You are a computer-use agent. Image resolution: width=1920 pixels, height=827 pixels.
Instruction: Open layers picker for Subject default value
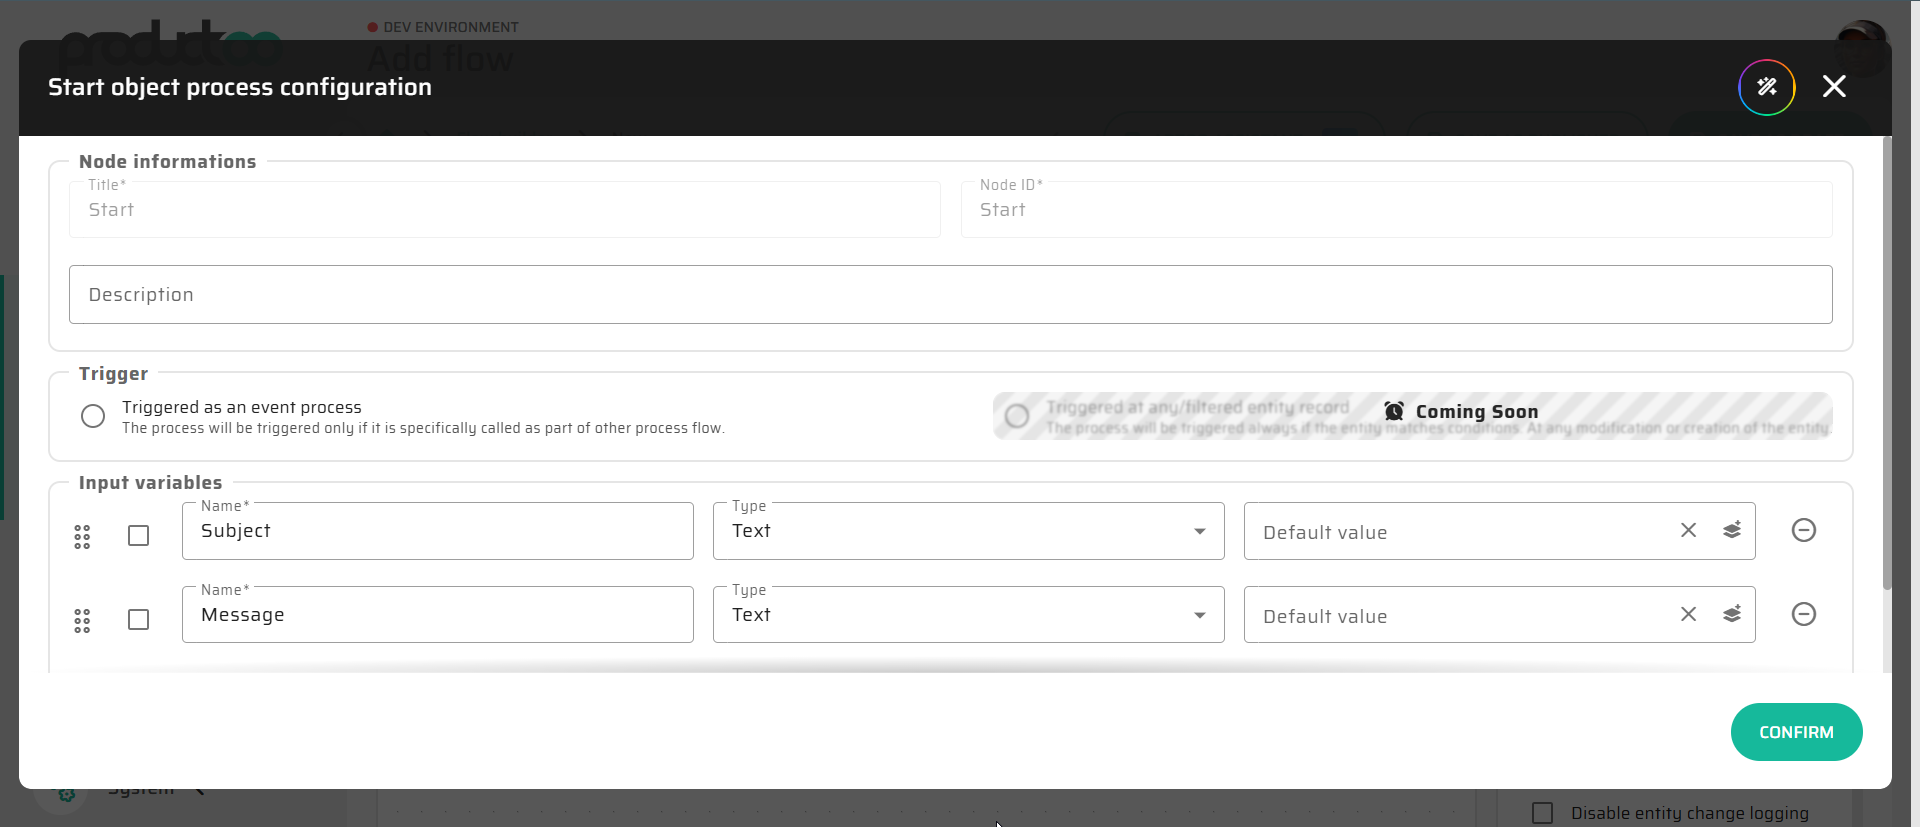1732,531
